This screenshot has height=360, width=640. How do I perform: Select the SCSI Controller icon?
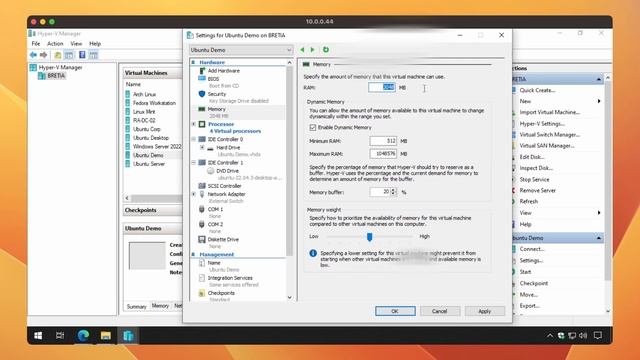pos(202,186)
